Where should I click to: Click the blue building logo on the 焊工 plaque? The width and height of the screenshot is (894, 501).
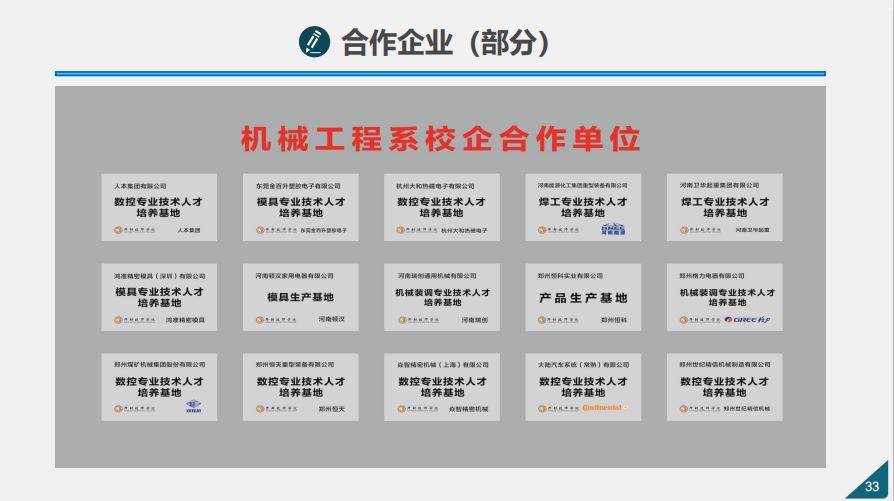tap(612, 230)
